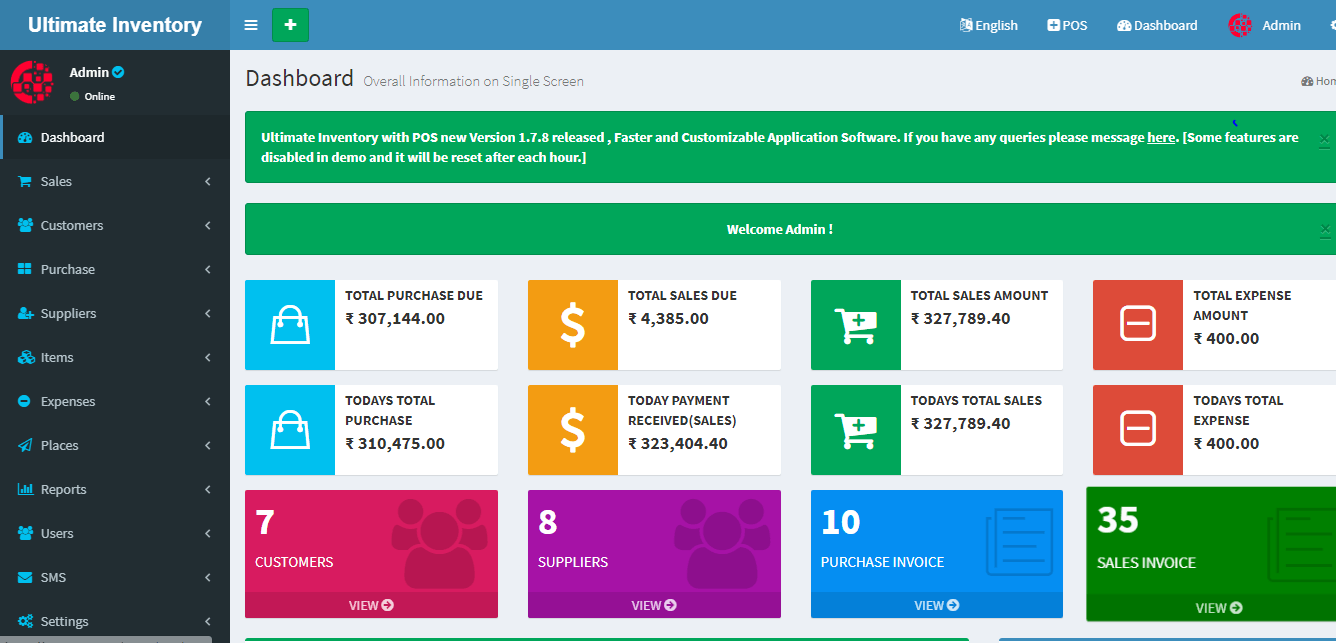
Task: Click the ₹ 307,144.00 purchase due value
Action: click(395, 319)
